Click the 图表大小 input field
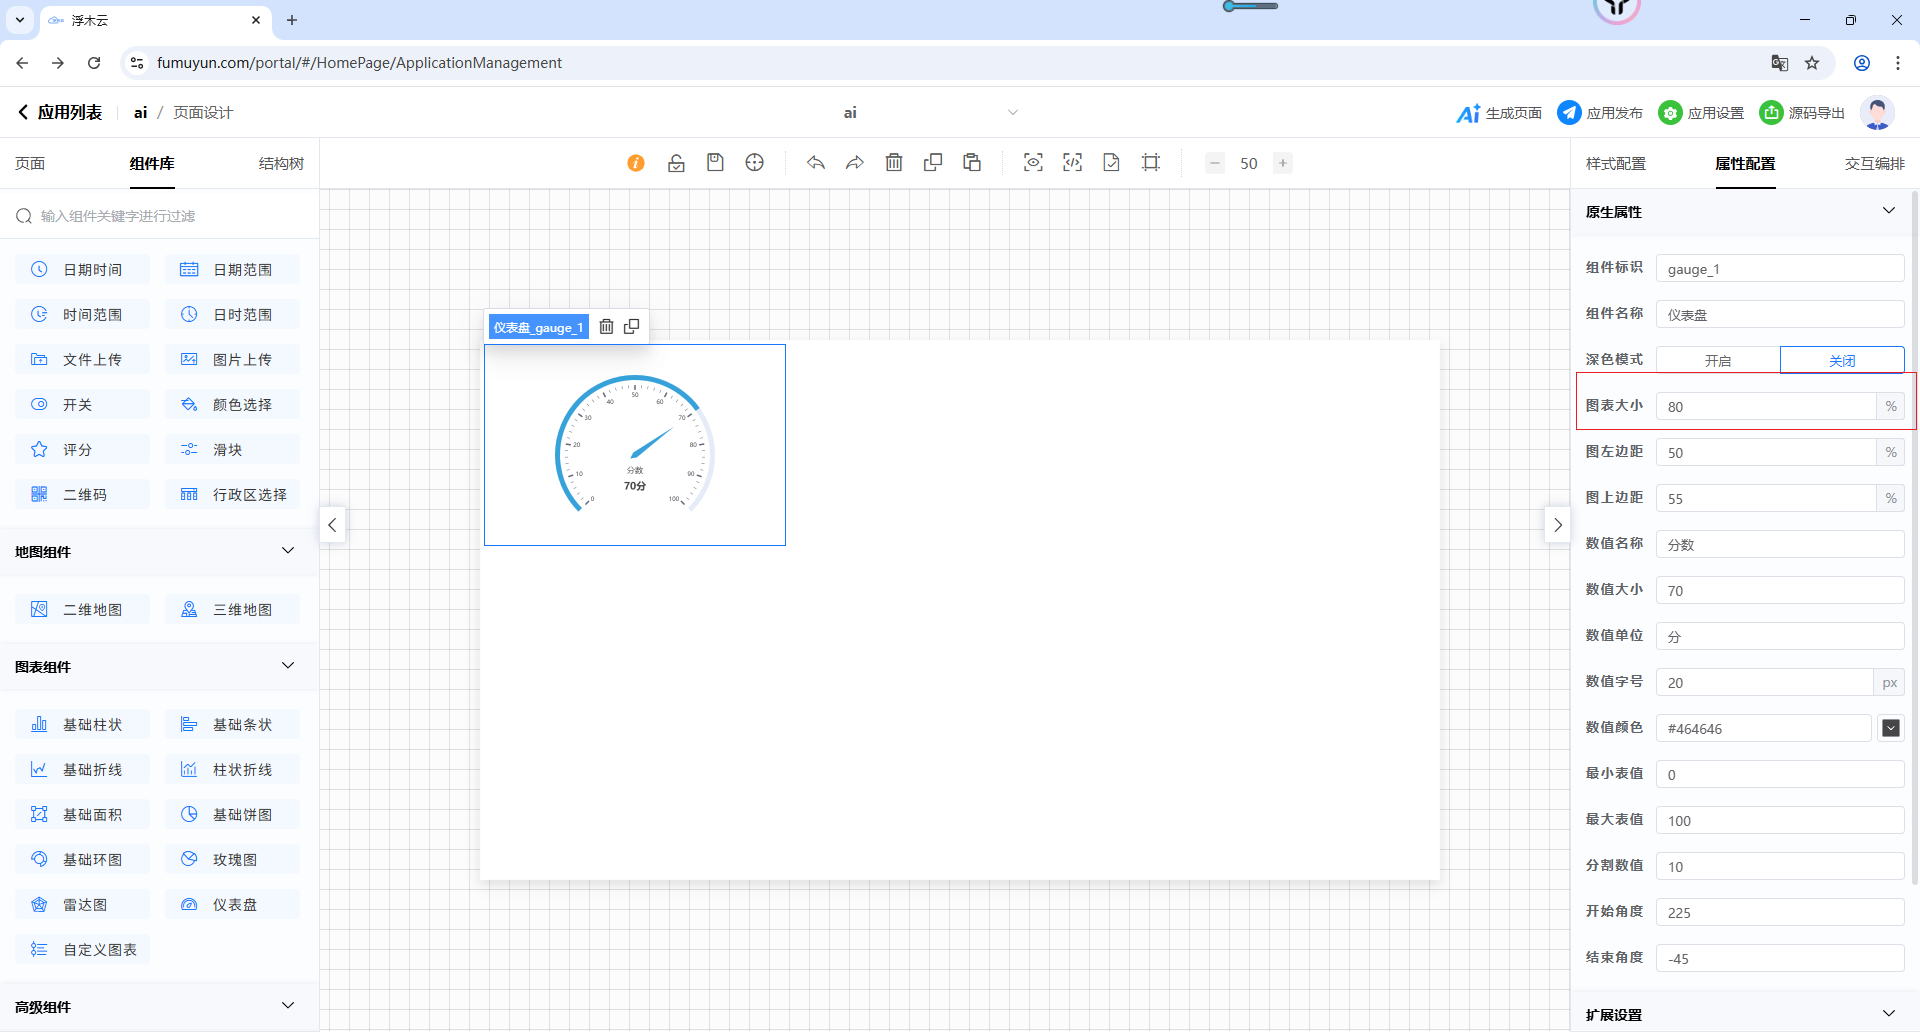 tap(1765, 407)
